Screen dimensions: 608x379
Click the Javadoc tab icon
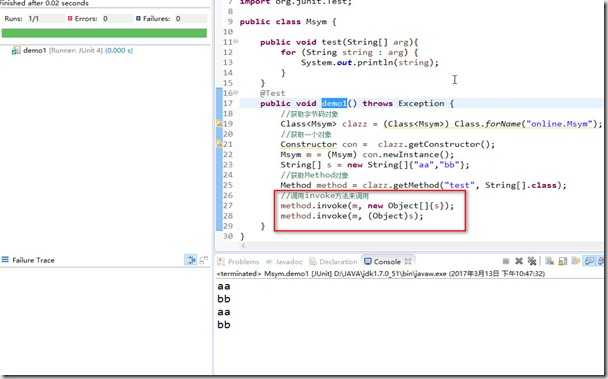click(x=269, y=261)
